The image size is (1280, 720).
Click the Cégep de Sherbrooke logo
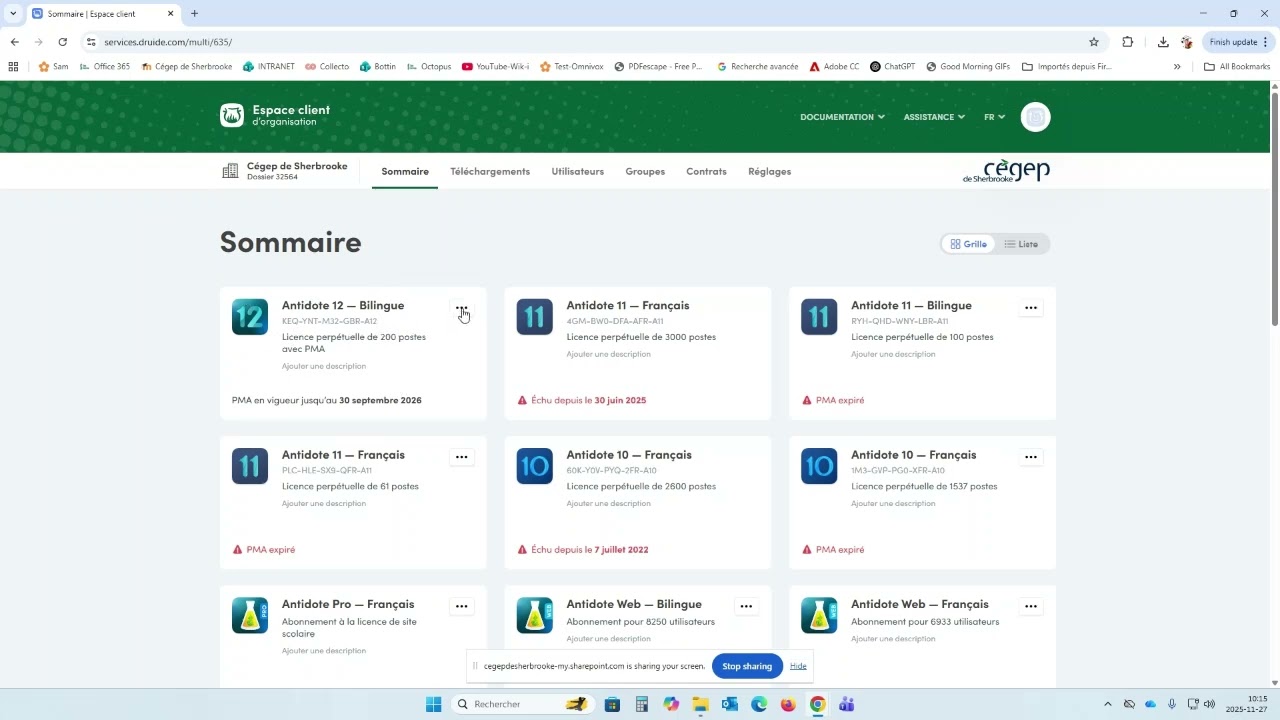[x=1006, y=171]
